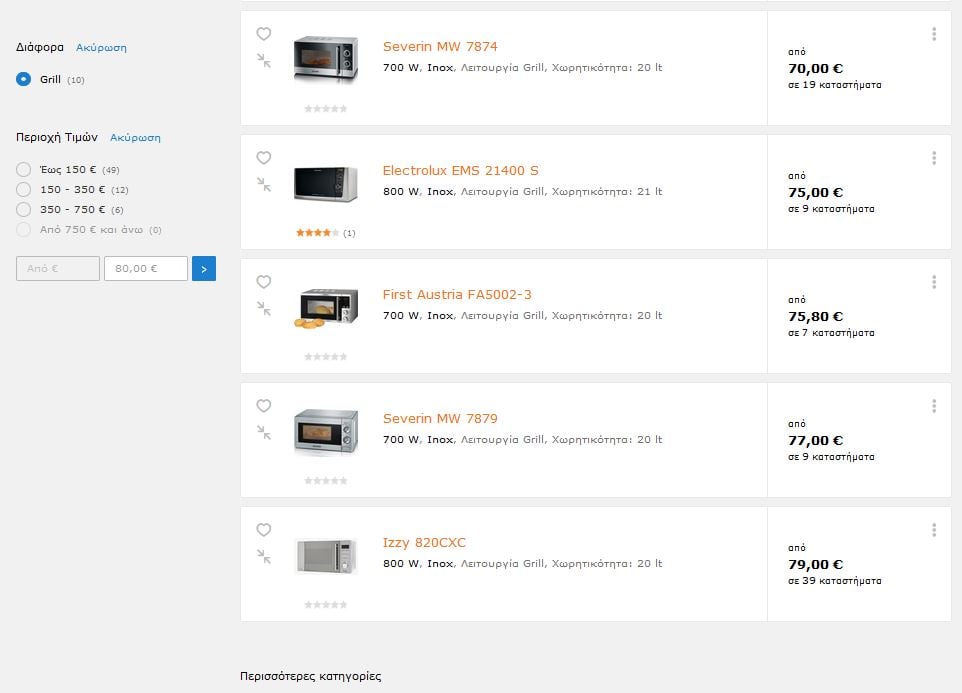The width and height of the screenshot is (962, 693).
Task: Open Severin MW 7879 product link
Action: [x=440, y=418]
